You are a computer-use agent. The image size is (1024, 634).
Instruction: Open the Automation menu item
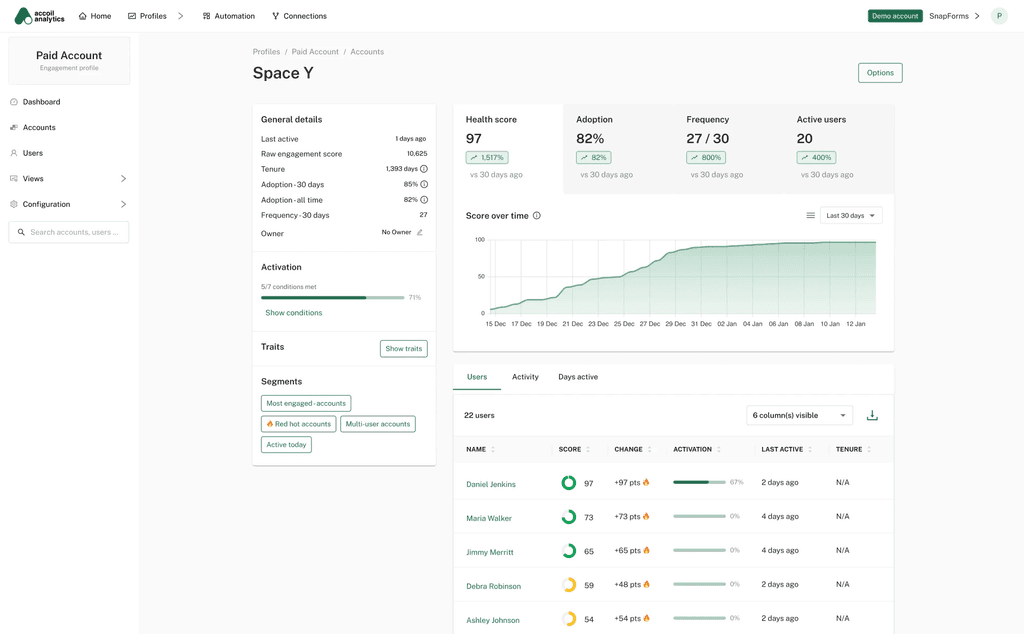[229, 16]
